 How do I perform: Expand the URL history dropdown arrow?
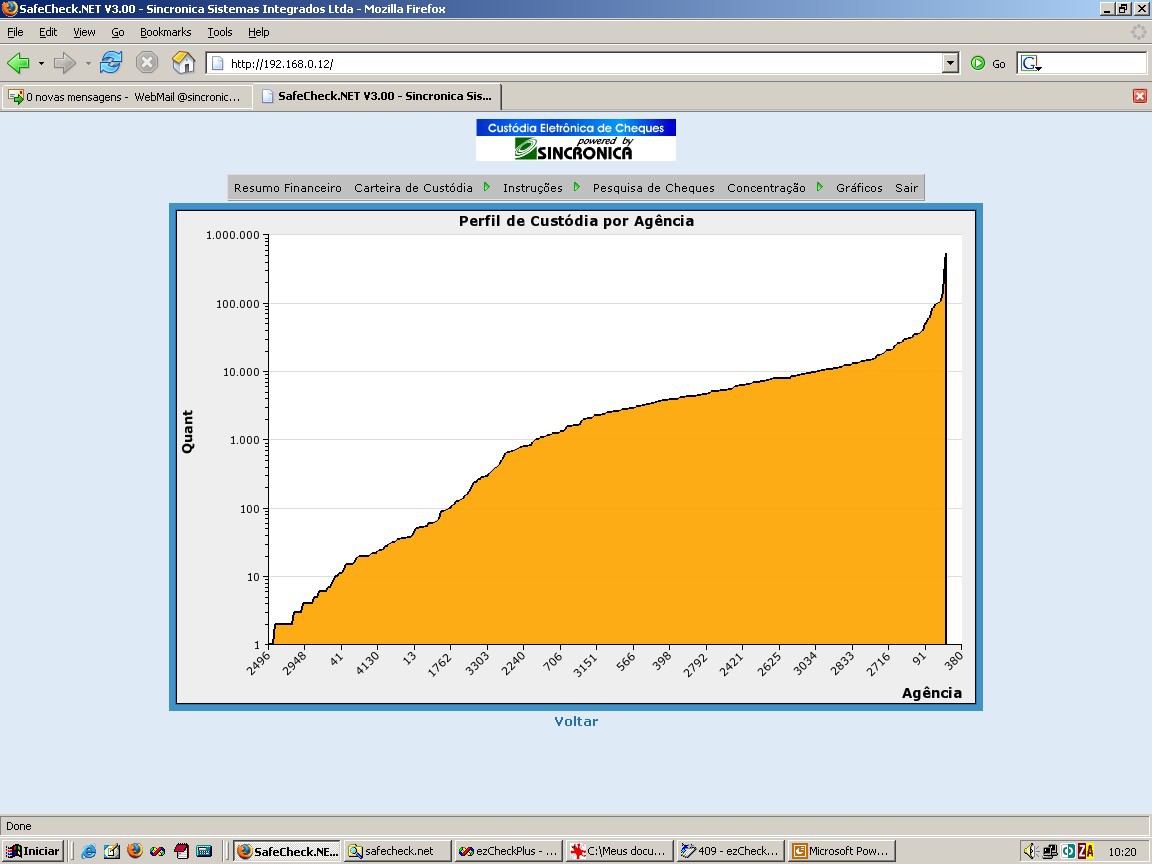click(950, 63)
